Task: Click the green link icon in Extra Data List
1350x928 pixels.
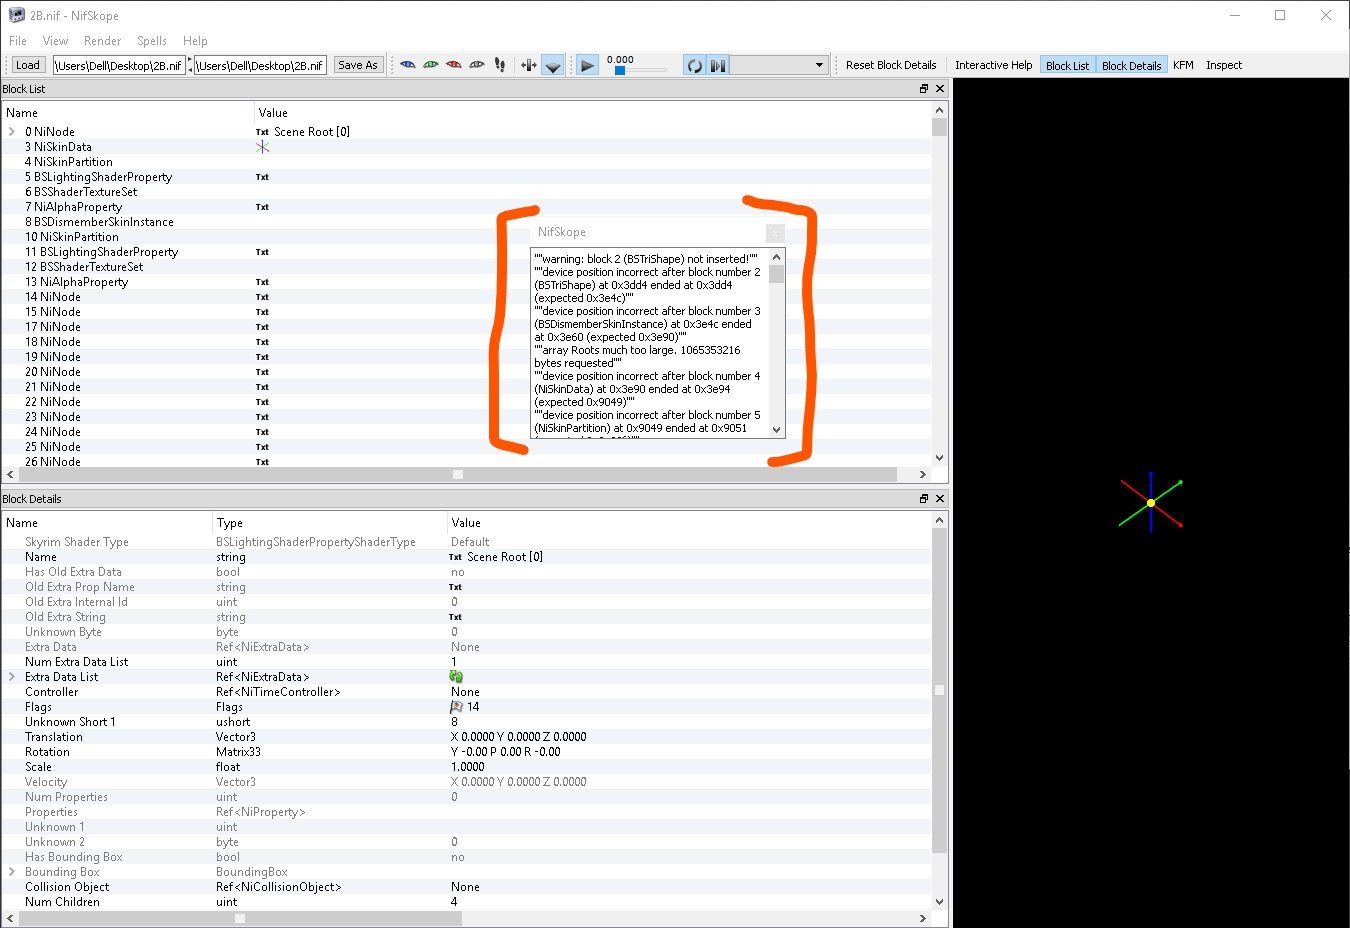Action: (x=456, y=677)
